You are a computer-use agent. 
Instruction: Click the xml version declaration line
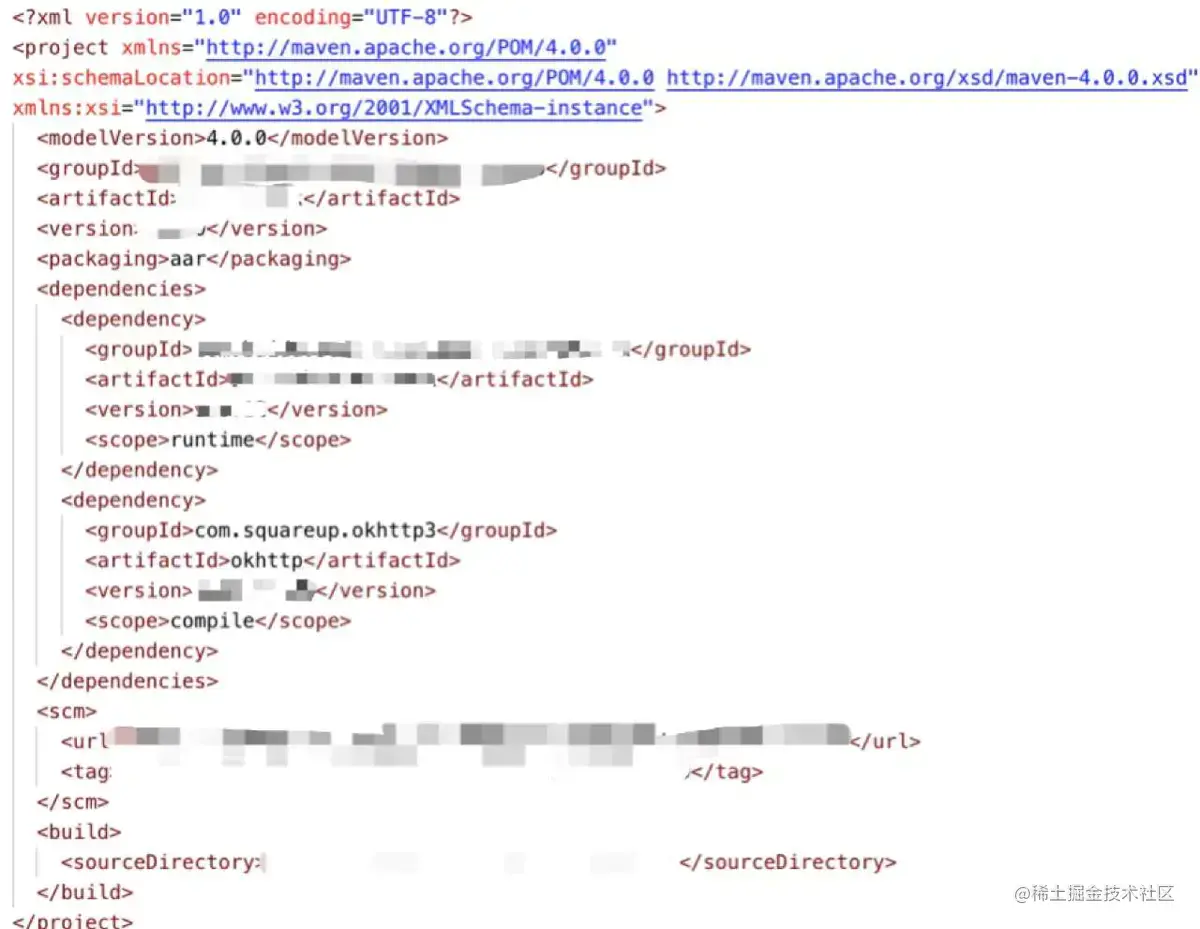tap(243, 17)
